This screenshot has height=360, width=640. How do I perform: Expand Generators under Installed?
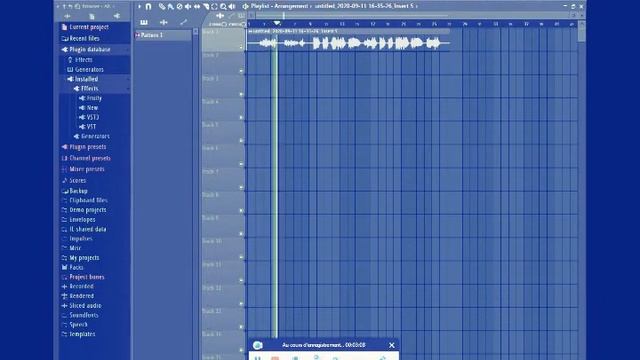[x=94, y=136]
